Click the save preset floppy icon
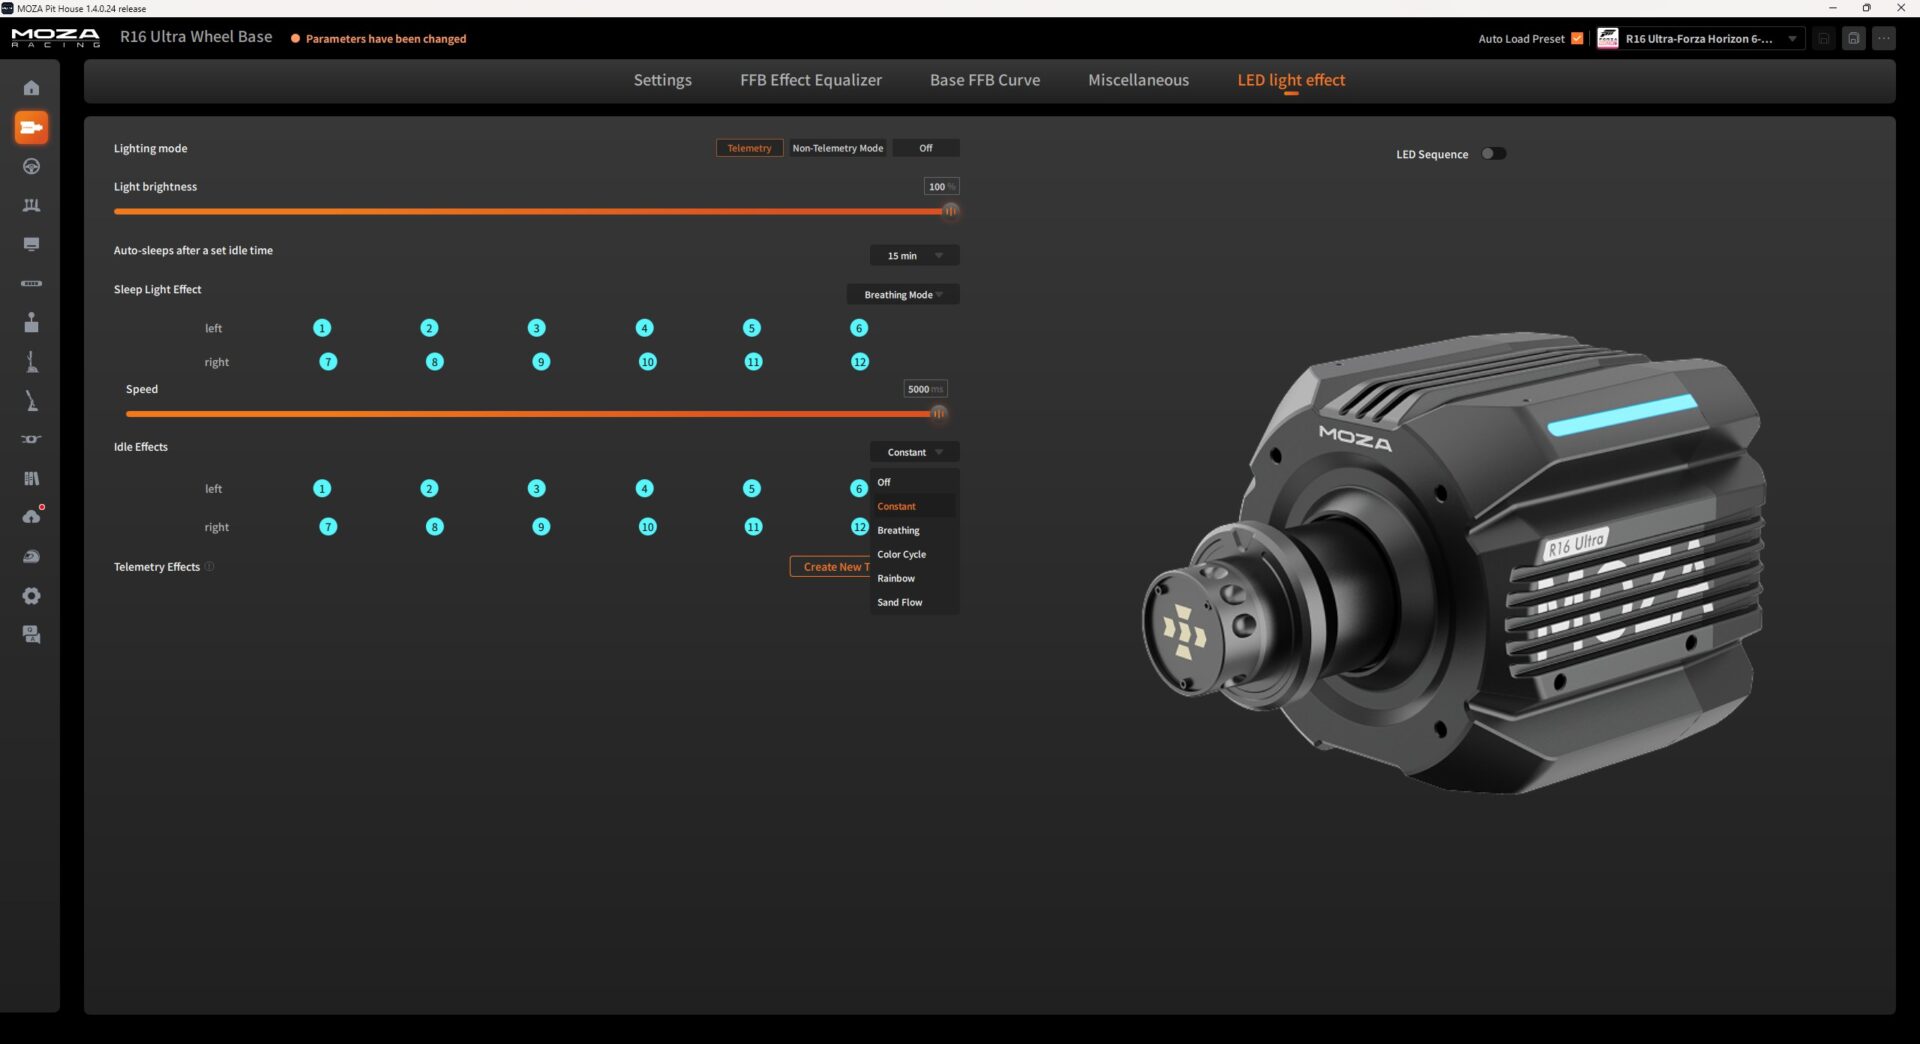The image size is (1920, 1044). coord(1824,39)
